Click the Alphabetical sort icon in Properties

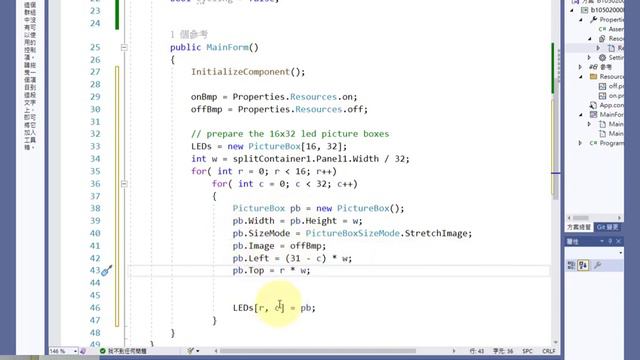pyautogui.click(x=583, y=266)
